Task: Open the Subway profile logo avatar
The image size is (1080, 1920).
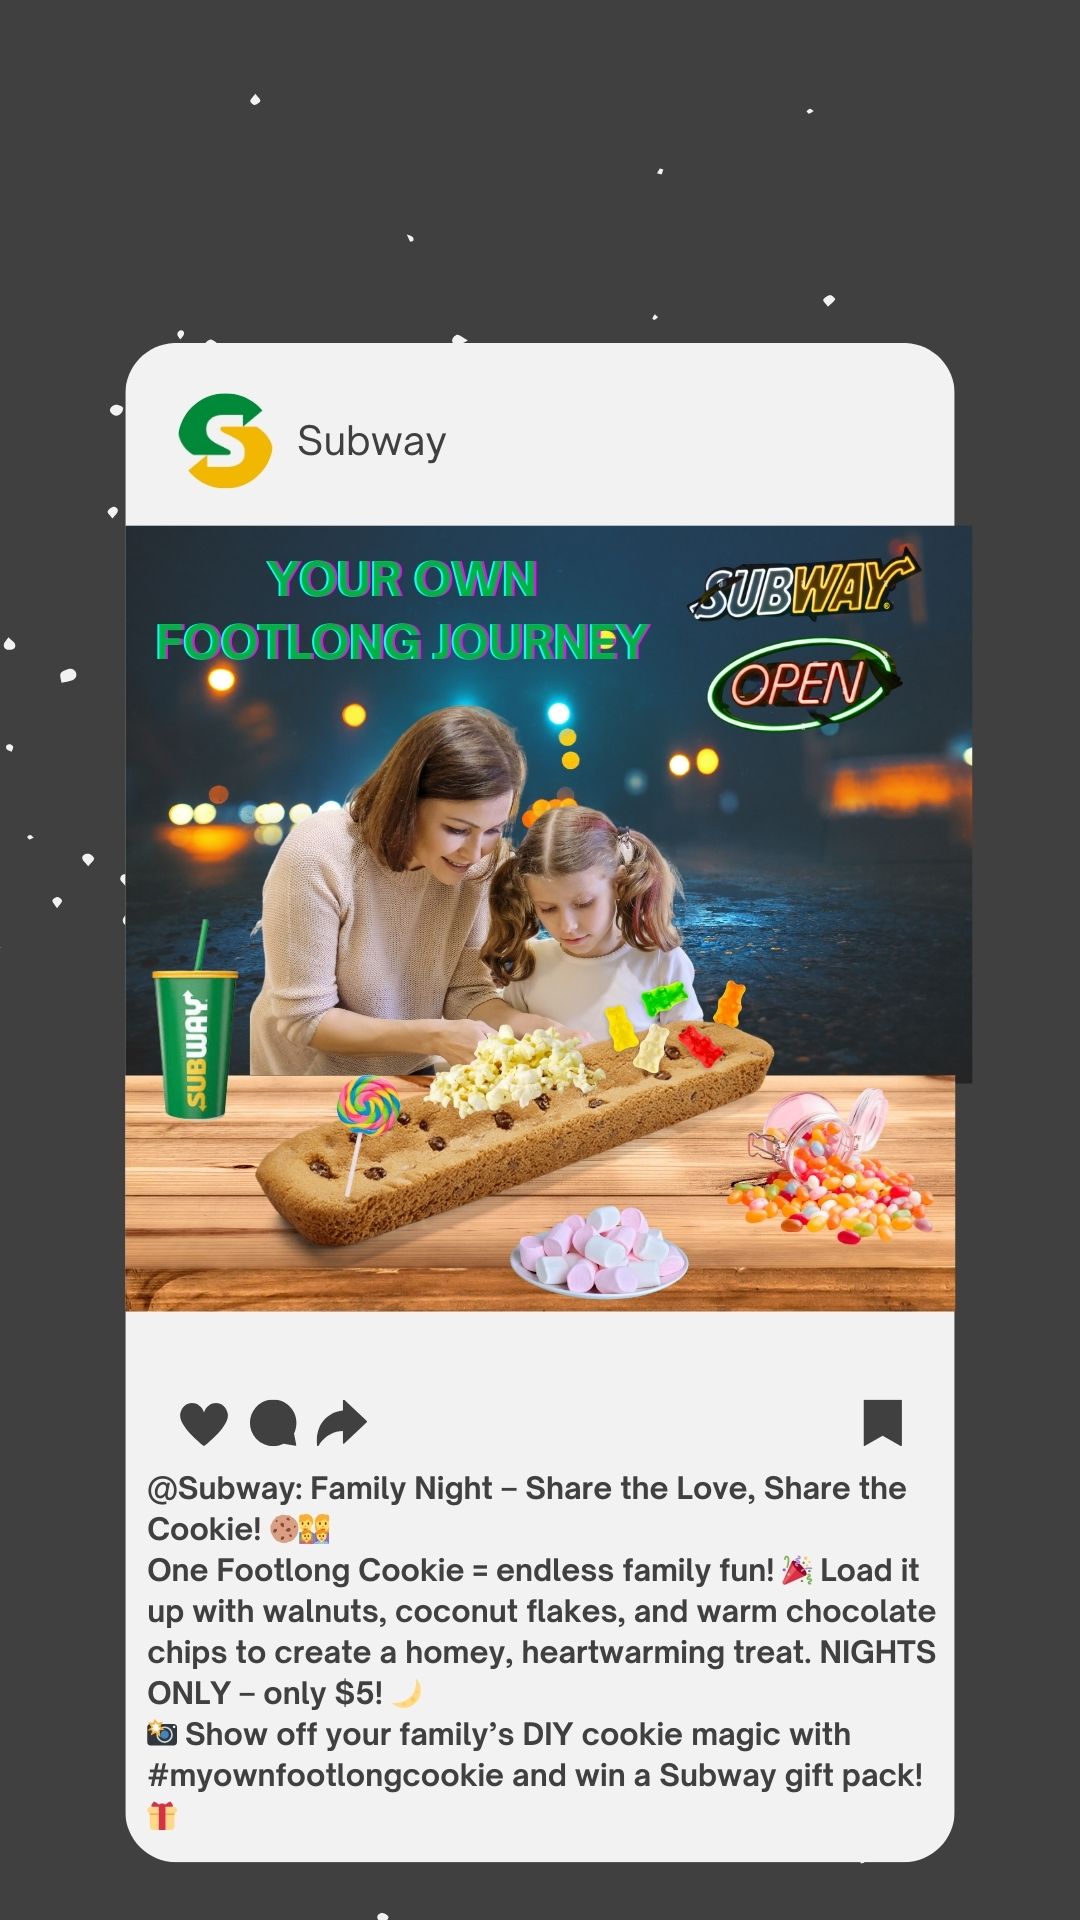Action: [x=225, y=441]
